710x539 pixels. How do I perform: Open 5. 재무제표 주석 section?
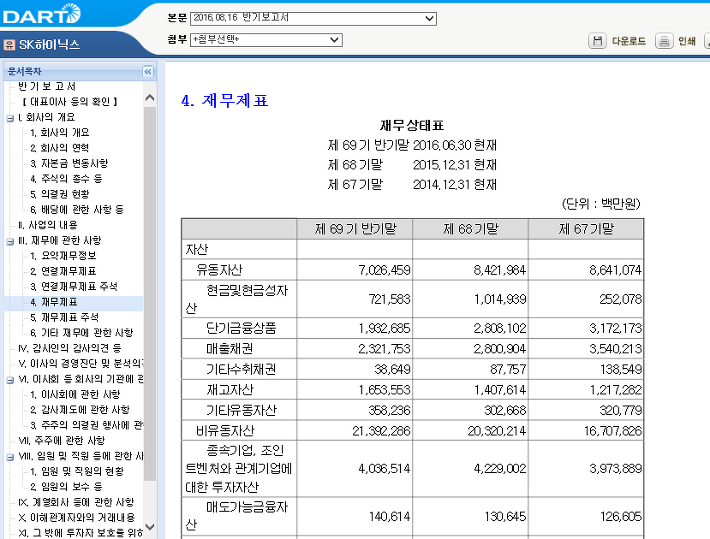pos(64,317)
